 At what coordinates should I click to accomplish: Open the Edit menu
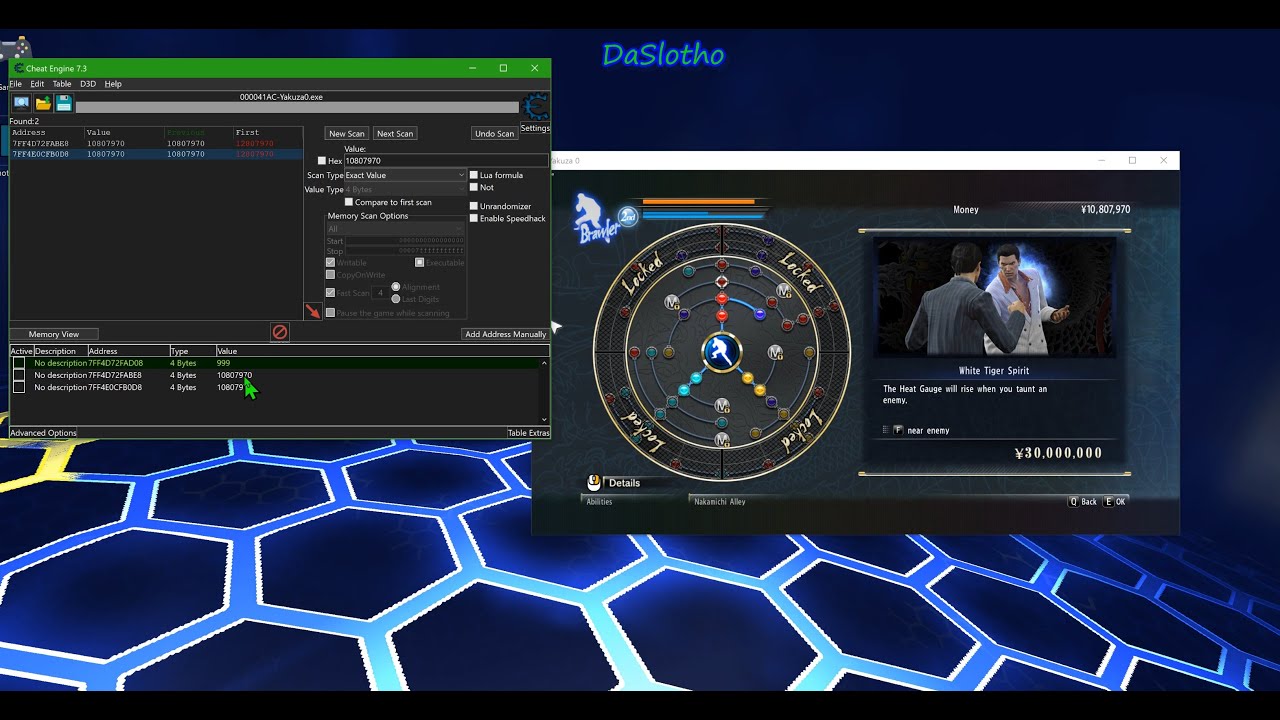click(37, 84)
